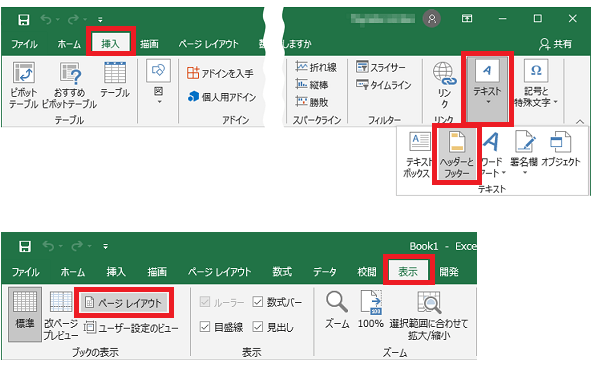Select the highlighted 挿入 tab

click(110, 44)
